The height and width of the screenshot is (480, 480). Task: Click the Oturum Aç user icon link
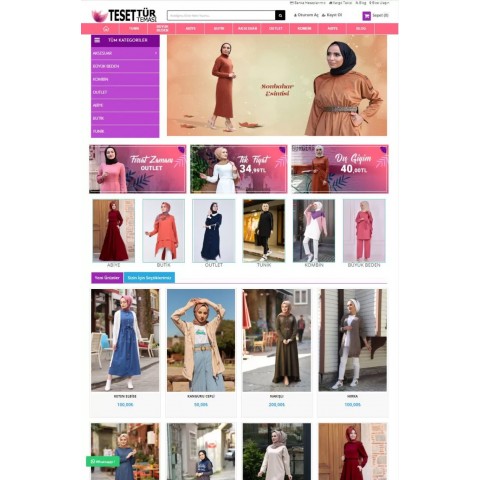point(306,15)
